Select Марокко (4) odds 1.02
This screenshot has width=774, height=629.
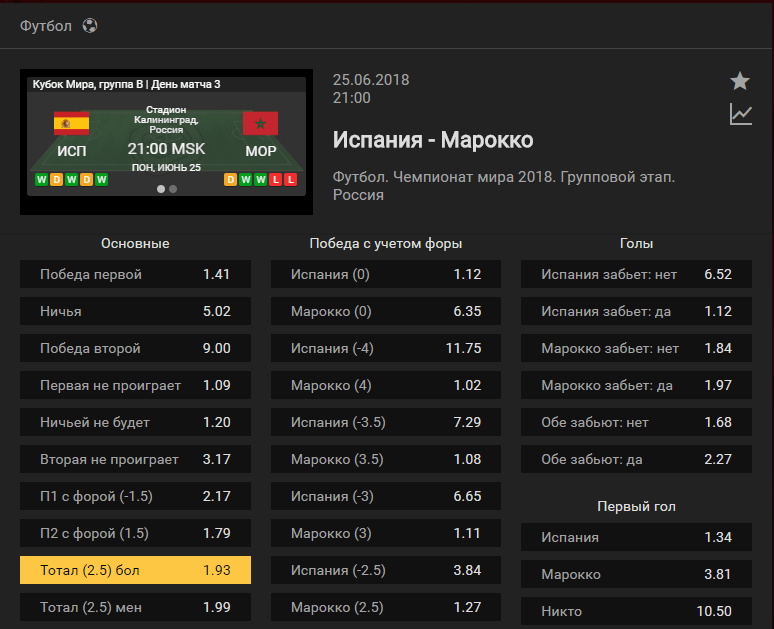pos(386,385)
